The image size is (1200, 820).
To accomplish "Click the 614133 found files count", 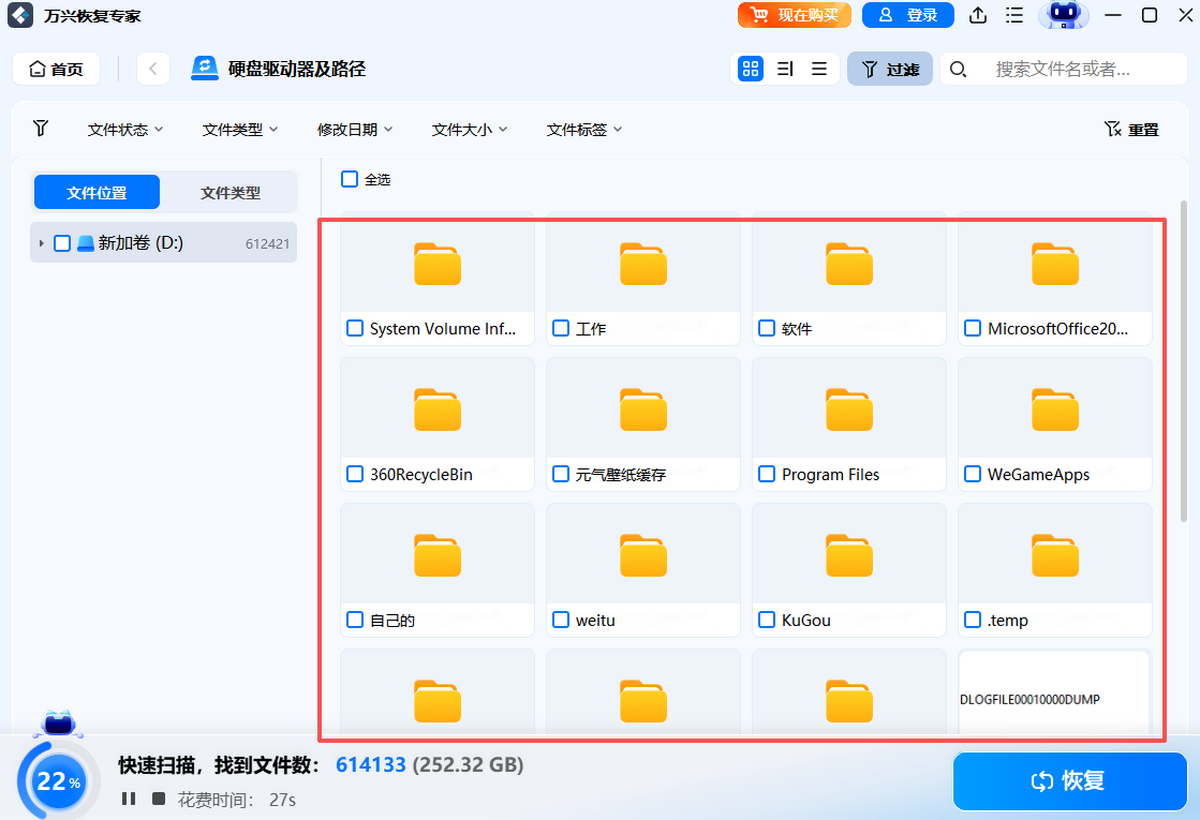I will [371, 765].
